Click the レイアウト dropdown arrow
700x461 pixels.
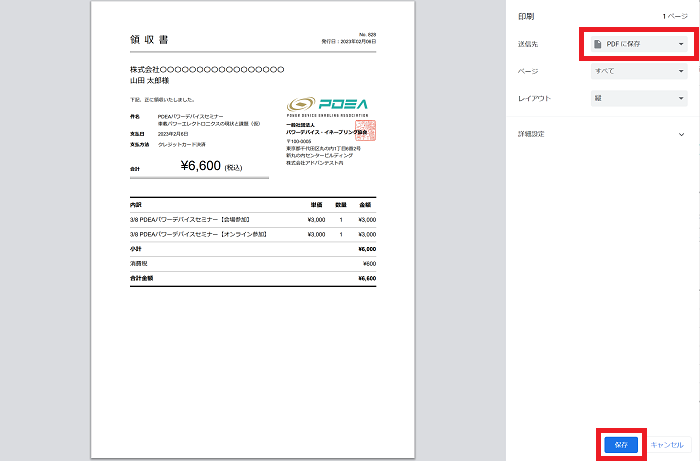(x=681, y=99)
